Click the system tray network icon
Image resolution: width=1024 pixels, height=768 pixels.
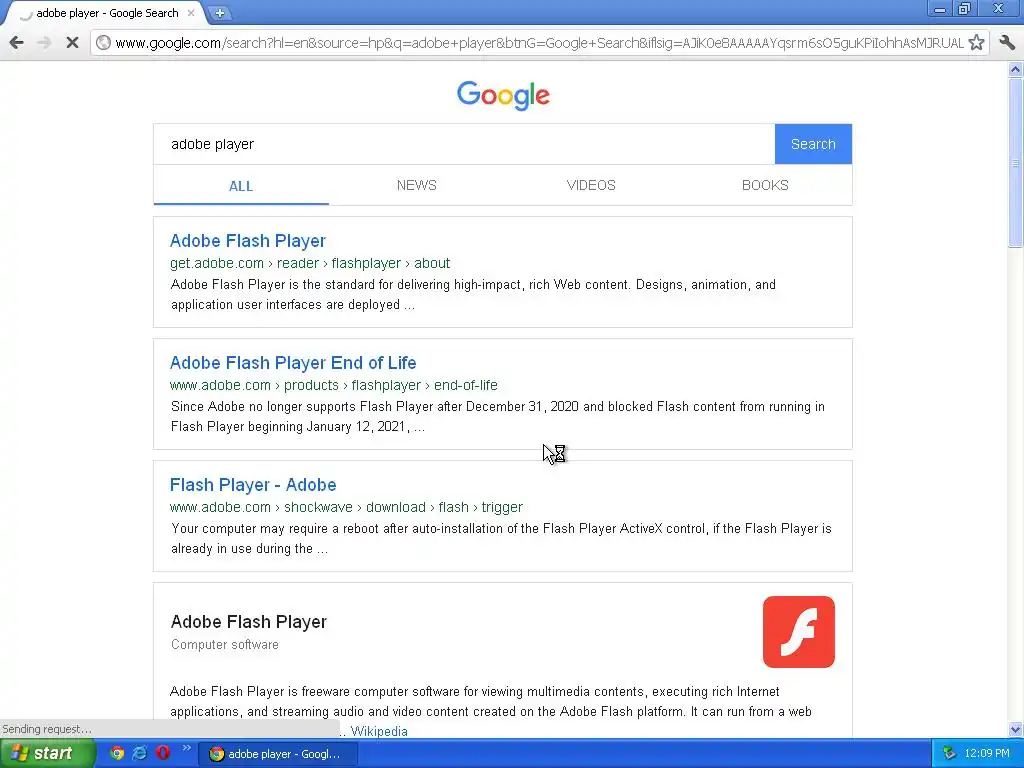click(949, 754)
